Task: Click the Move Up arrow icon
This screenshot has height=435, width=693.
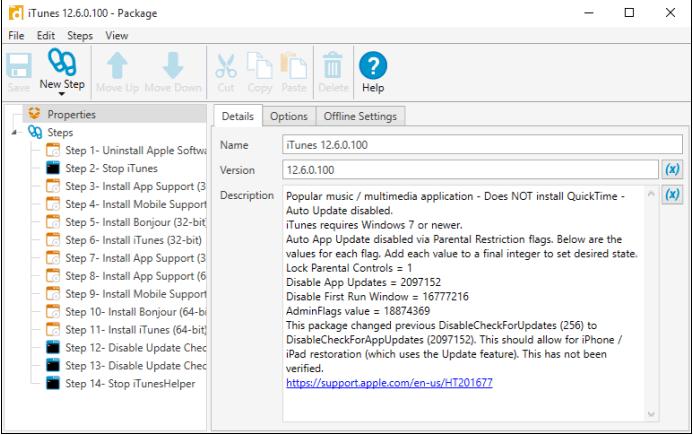Action: coord(117,65)
